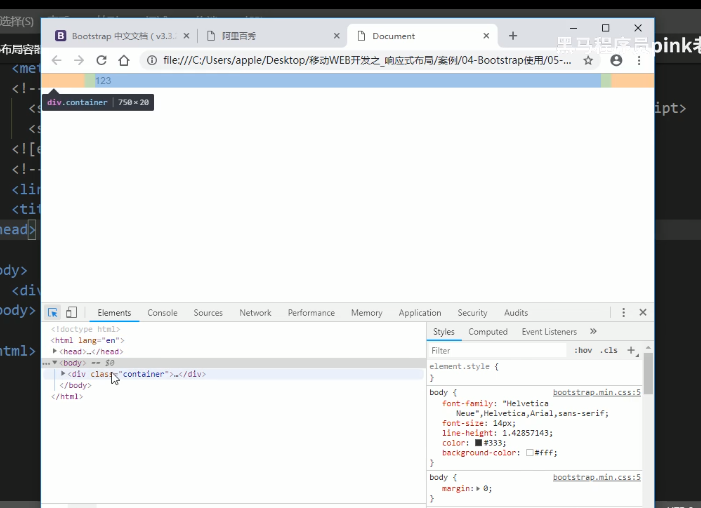The height and width of the screenshot is (508, 701).
Task: Click the browser forward arrow
Action: [x=79, y=60]
